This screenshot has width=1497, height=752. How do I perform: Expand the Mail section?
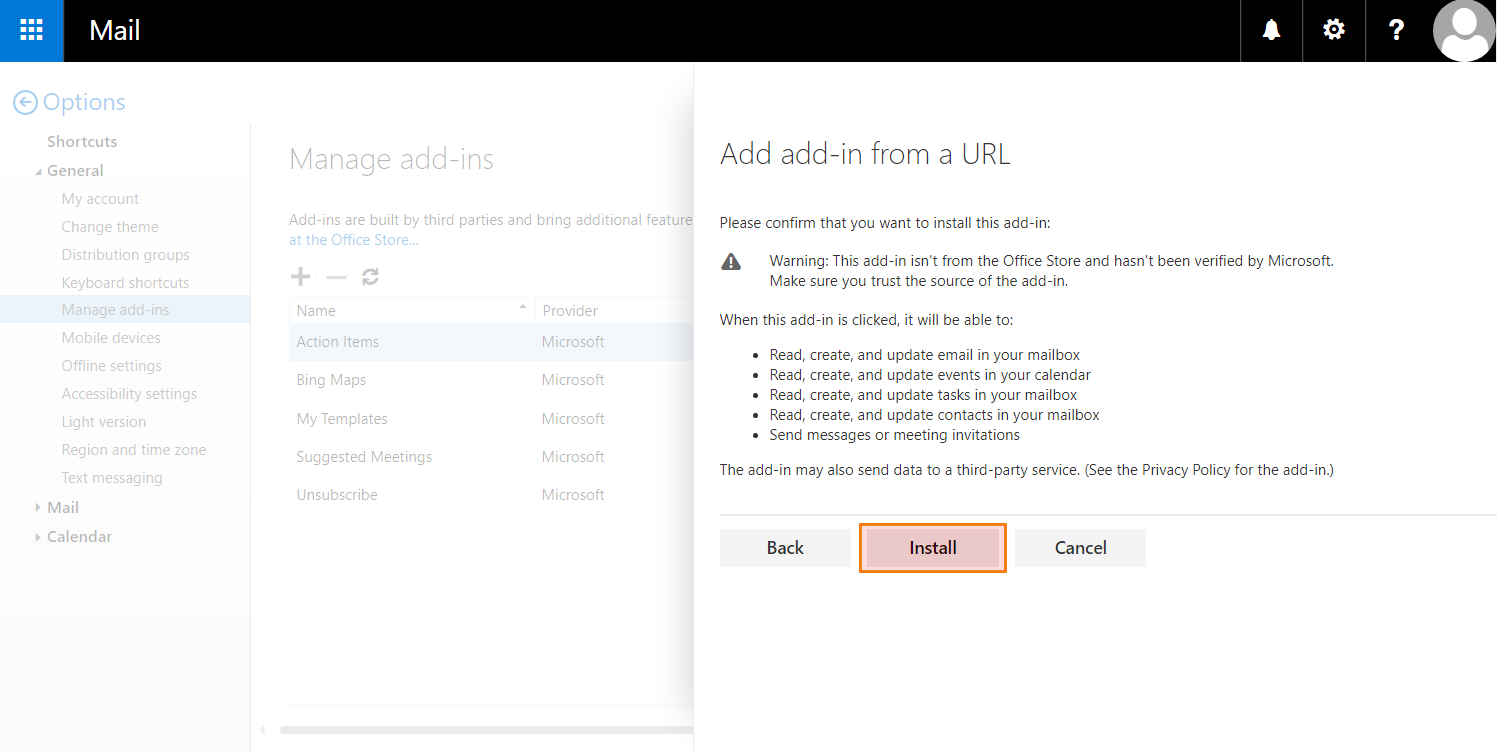coord(39,508)
